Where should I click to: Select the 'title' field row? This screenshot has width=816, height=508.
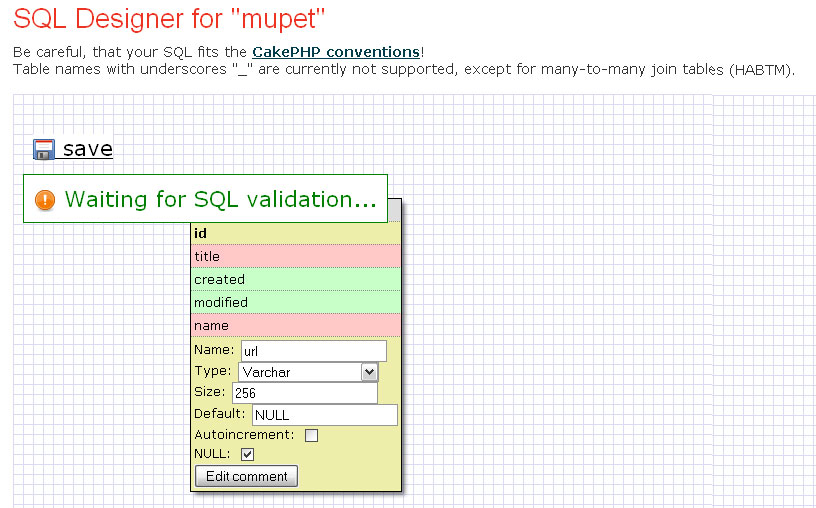click(x=296, y=256)
